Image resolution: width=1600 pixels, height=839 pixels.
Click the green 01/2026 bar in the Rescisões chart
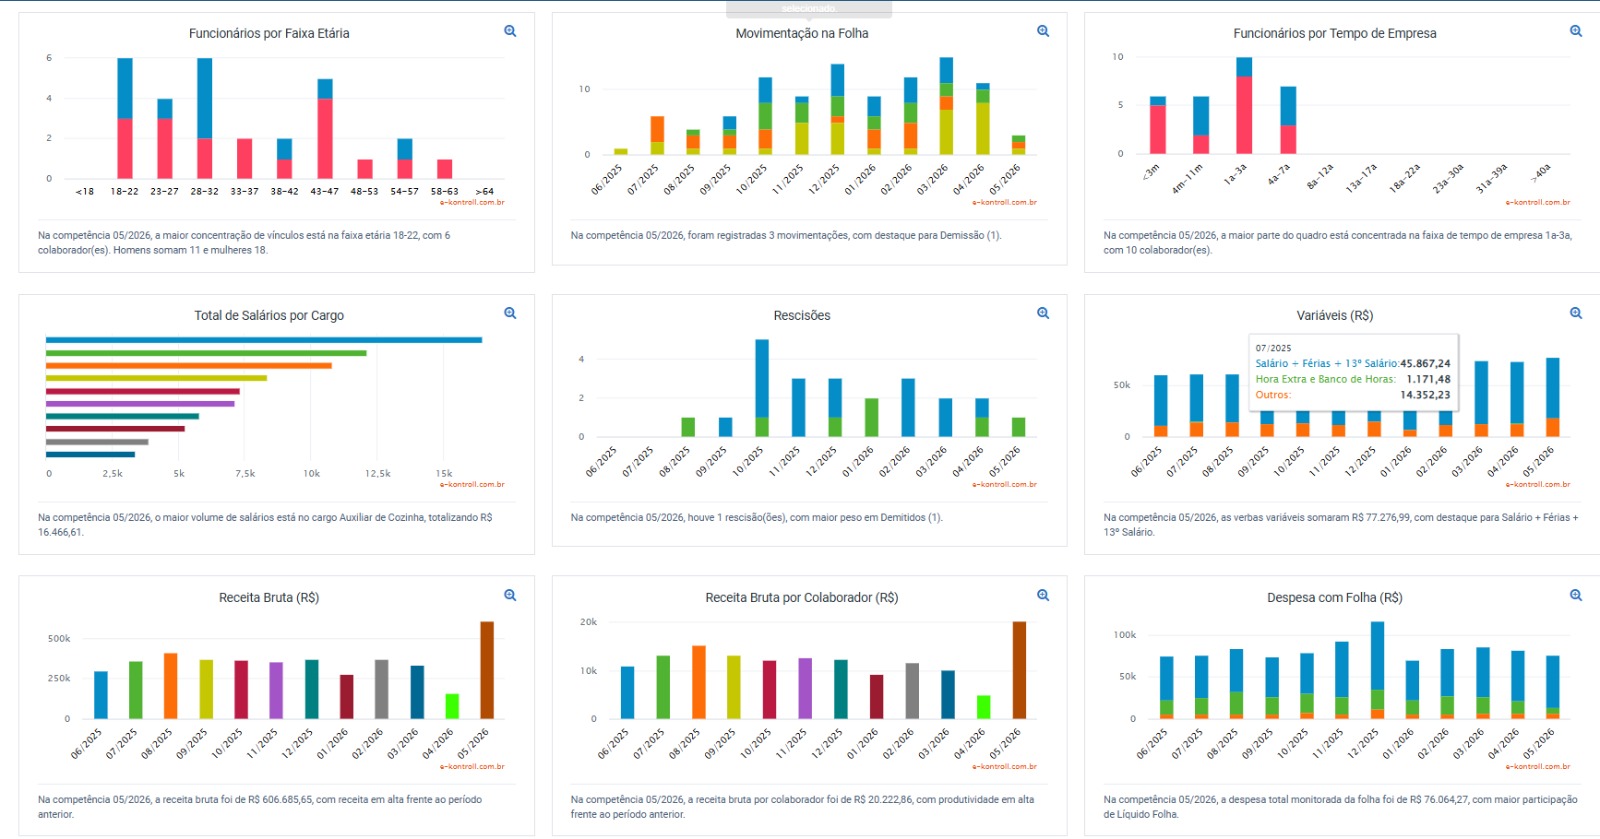pyautogui.click(x=871, y=417)
